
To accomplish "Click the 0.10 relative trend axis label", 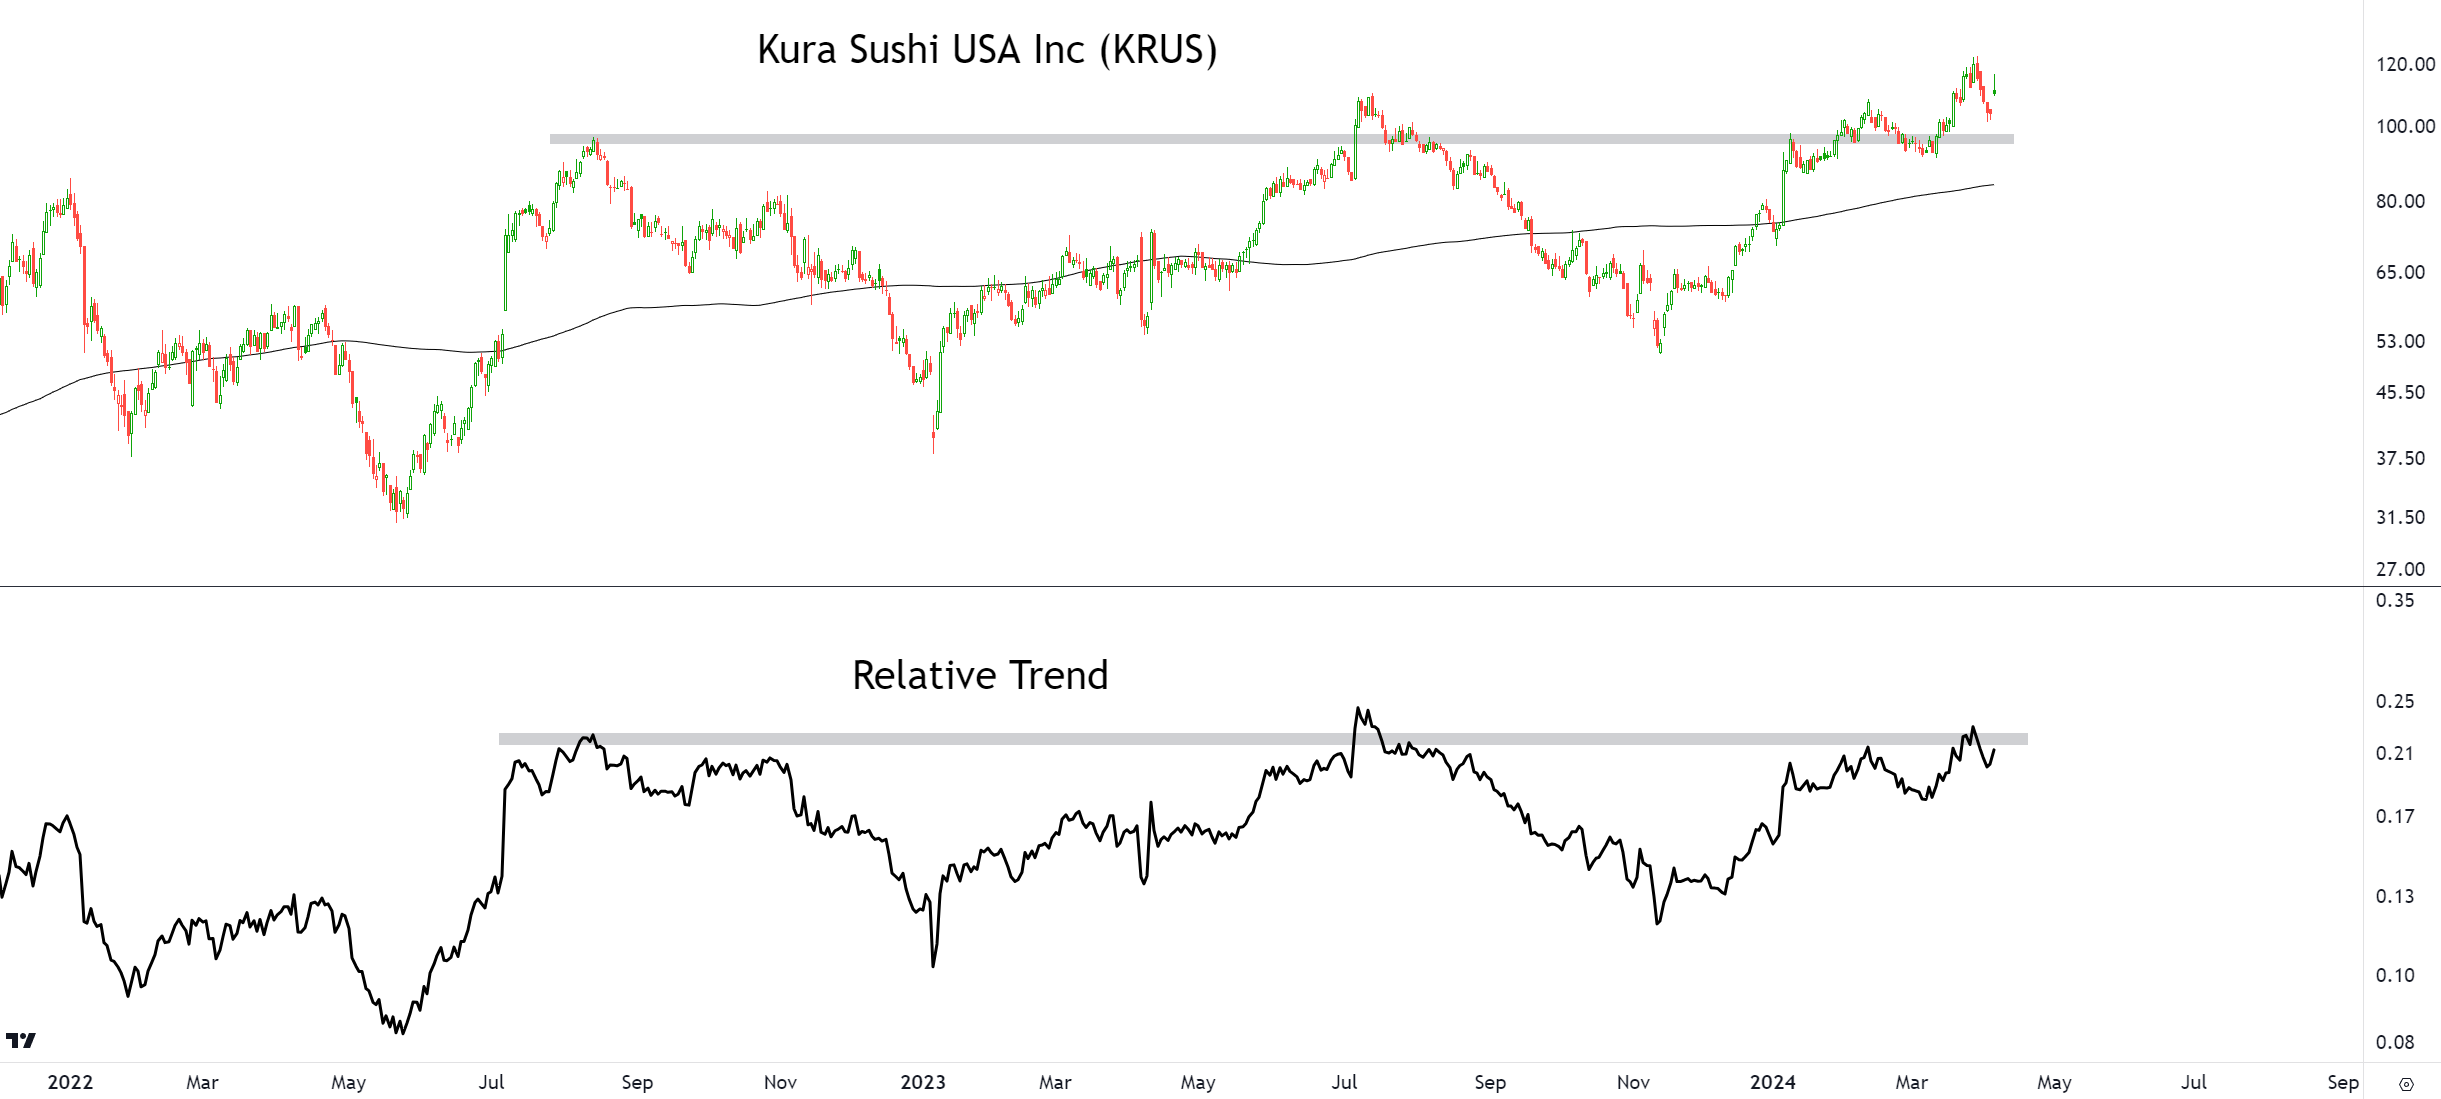I will point(2395,975).
